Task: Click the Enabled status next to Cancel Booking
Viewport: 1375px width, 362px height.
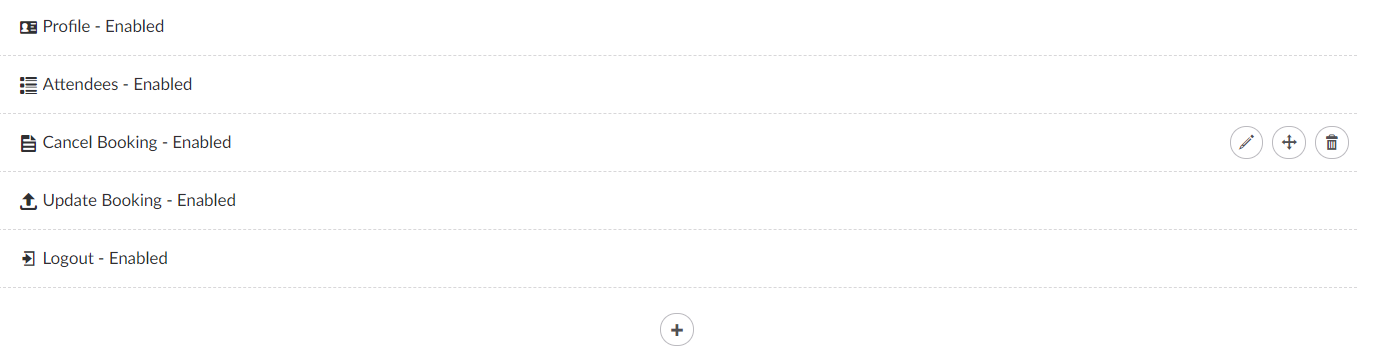Action: (x=202, y=143)
